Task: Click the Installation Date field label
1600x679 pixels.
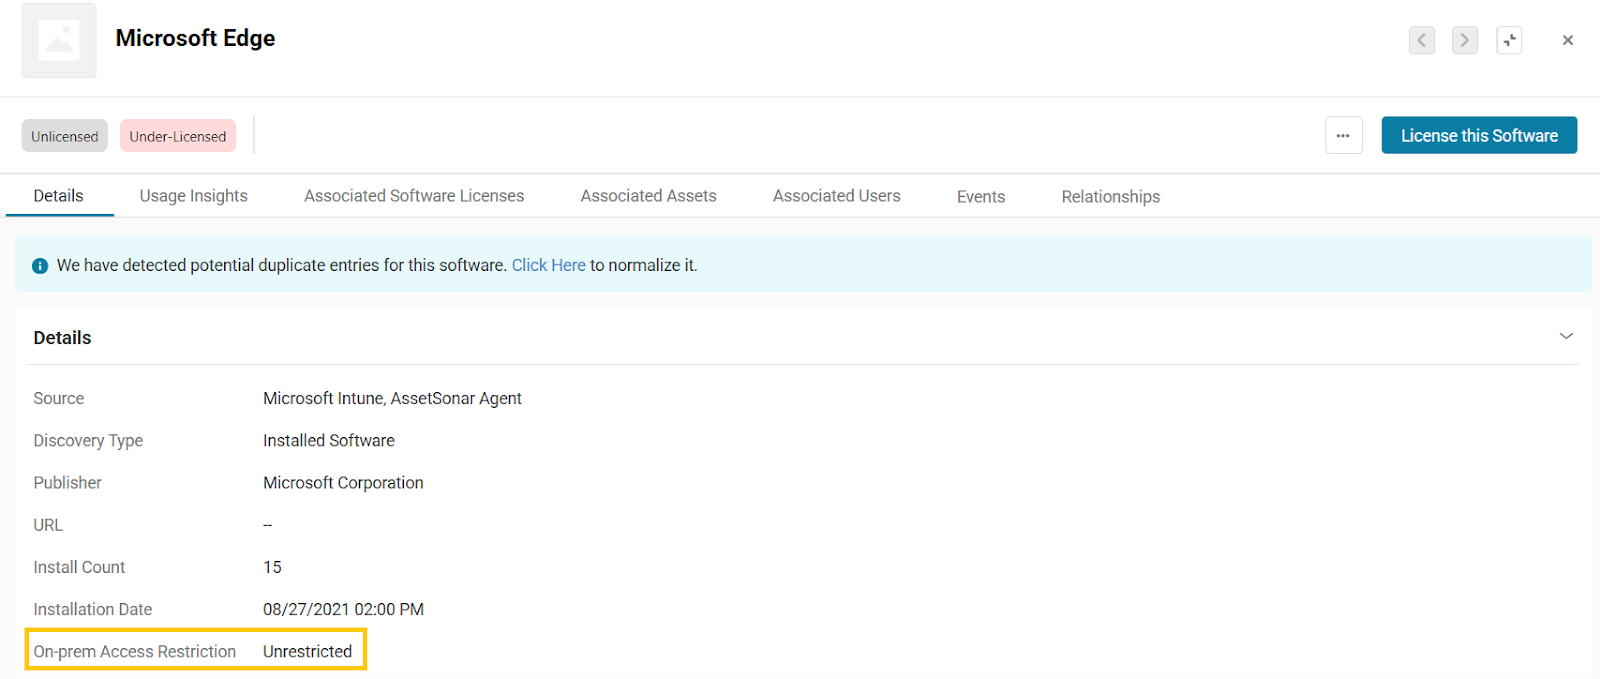Action: (93, 609)
